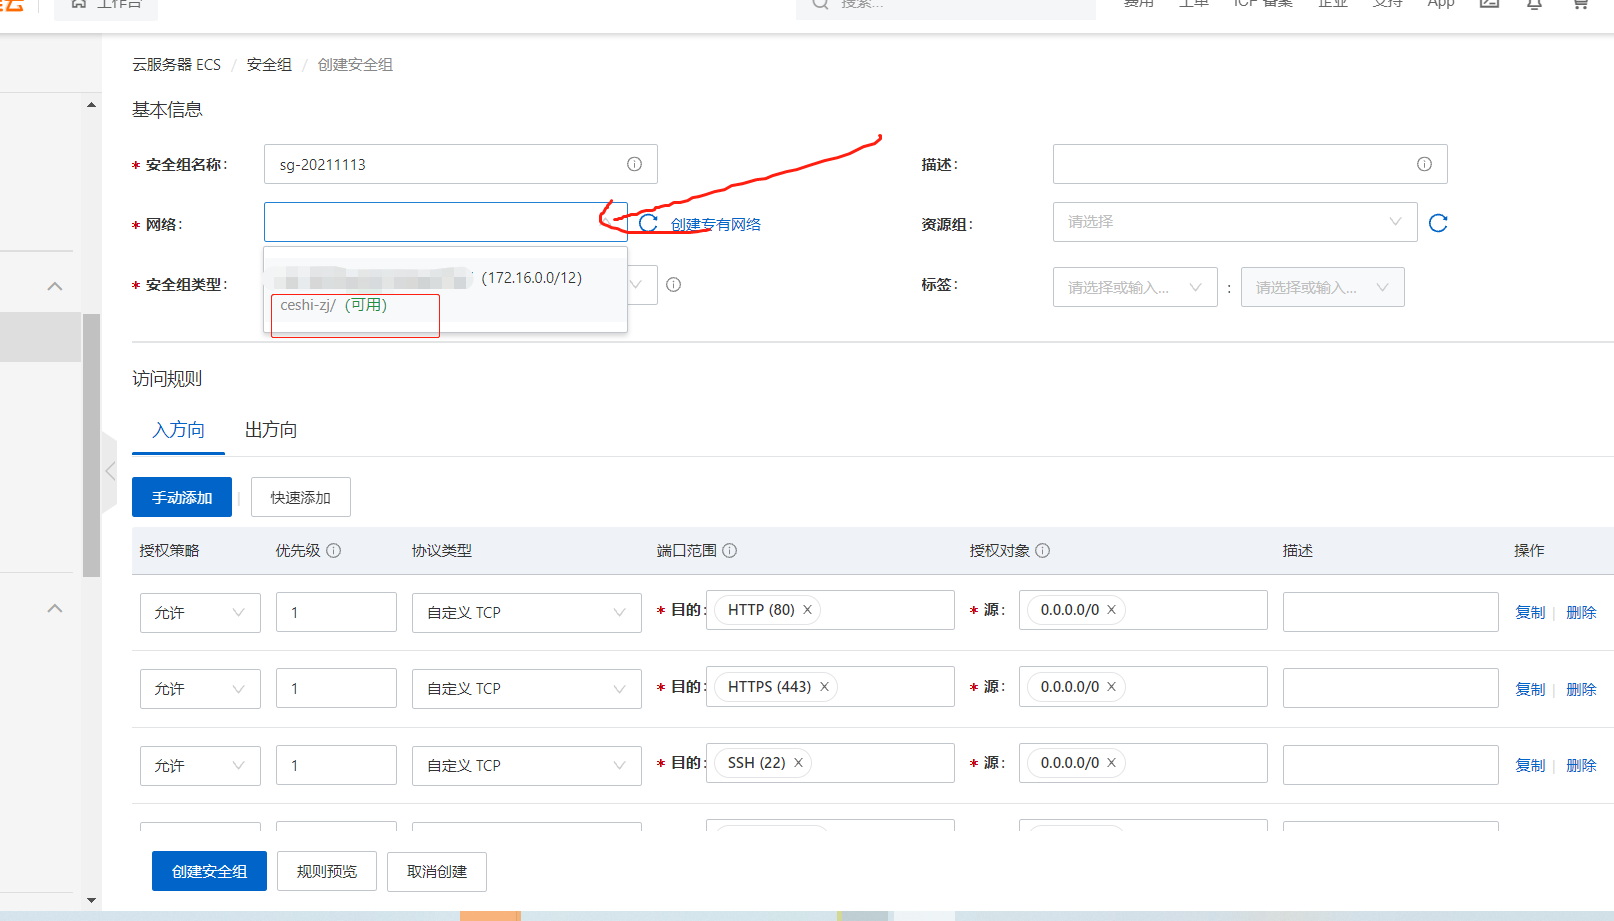Open 授权策略 dropdown in the HTTPS row
This screenshot has width=1614, height=921.
coord(200,689)
